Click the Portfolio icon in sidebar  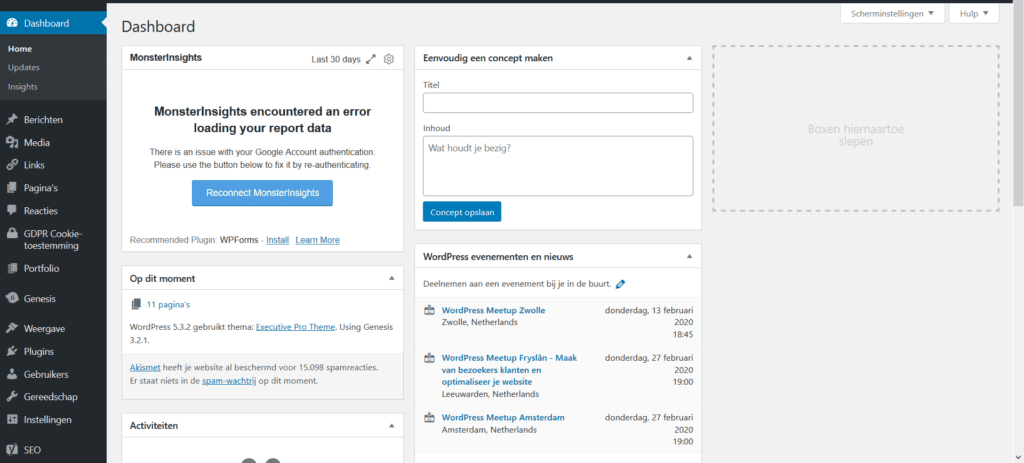(x=12, y=268)
